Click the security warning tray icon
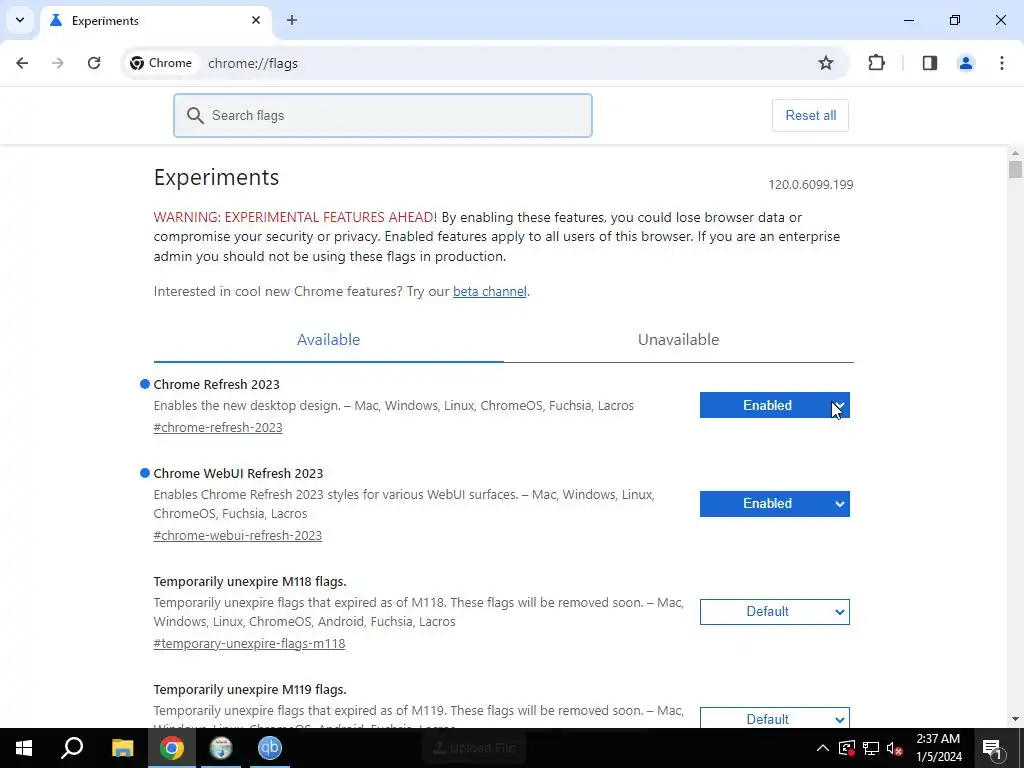Viewport: 1024px width, 768px height. click(x=846, y=748)
